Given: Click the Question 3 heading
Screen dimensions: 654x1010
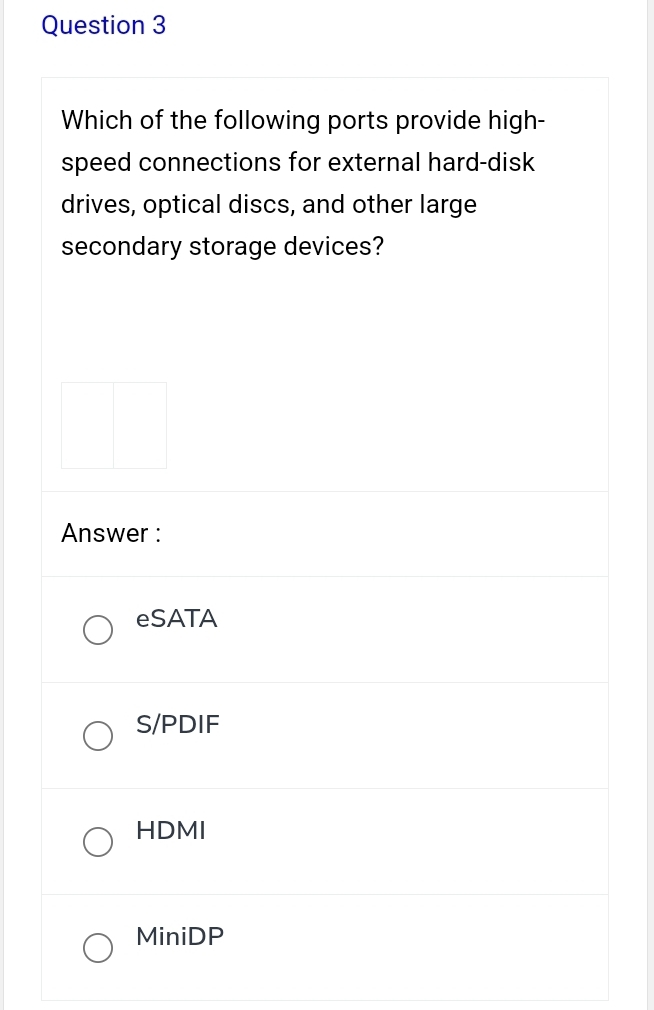Looking at the screenshot, I should click(x=104, y=26).
